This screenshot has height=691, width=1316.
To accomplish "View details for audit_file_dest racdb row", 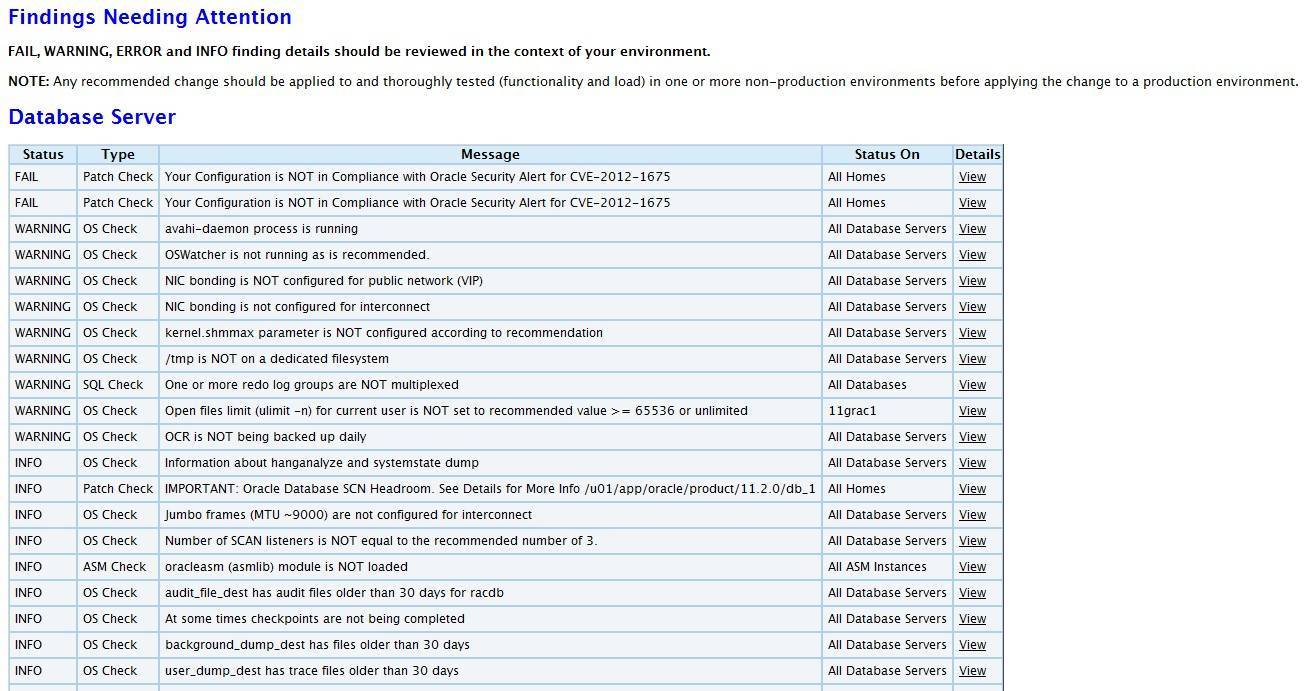I will coord(972,593).
